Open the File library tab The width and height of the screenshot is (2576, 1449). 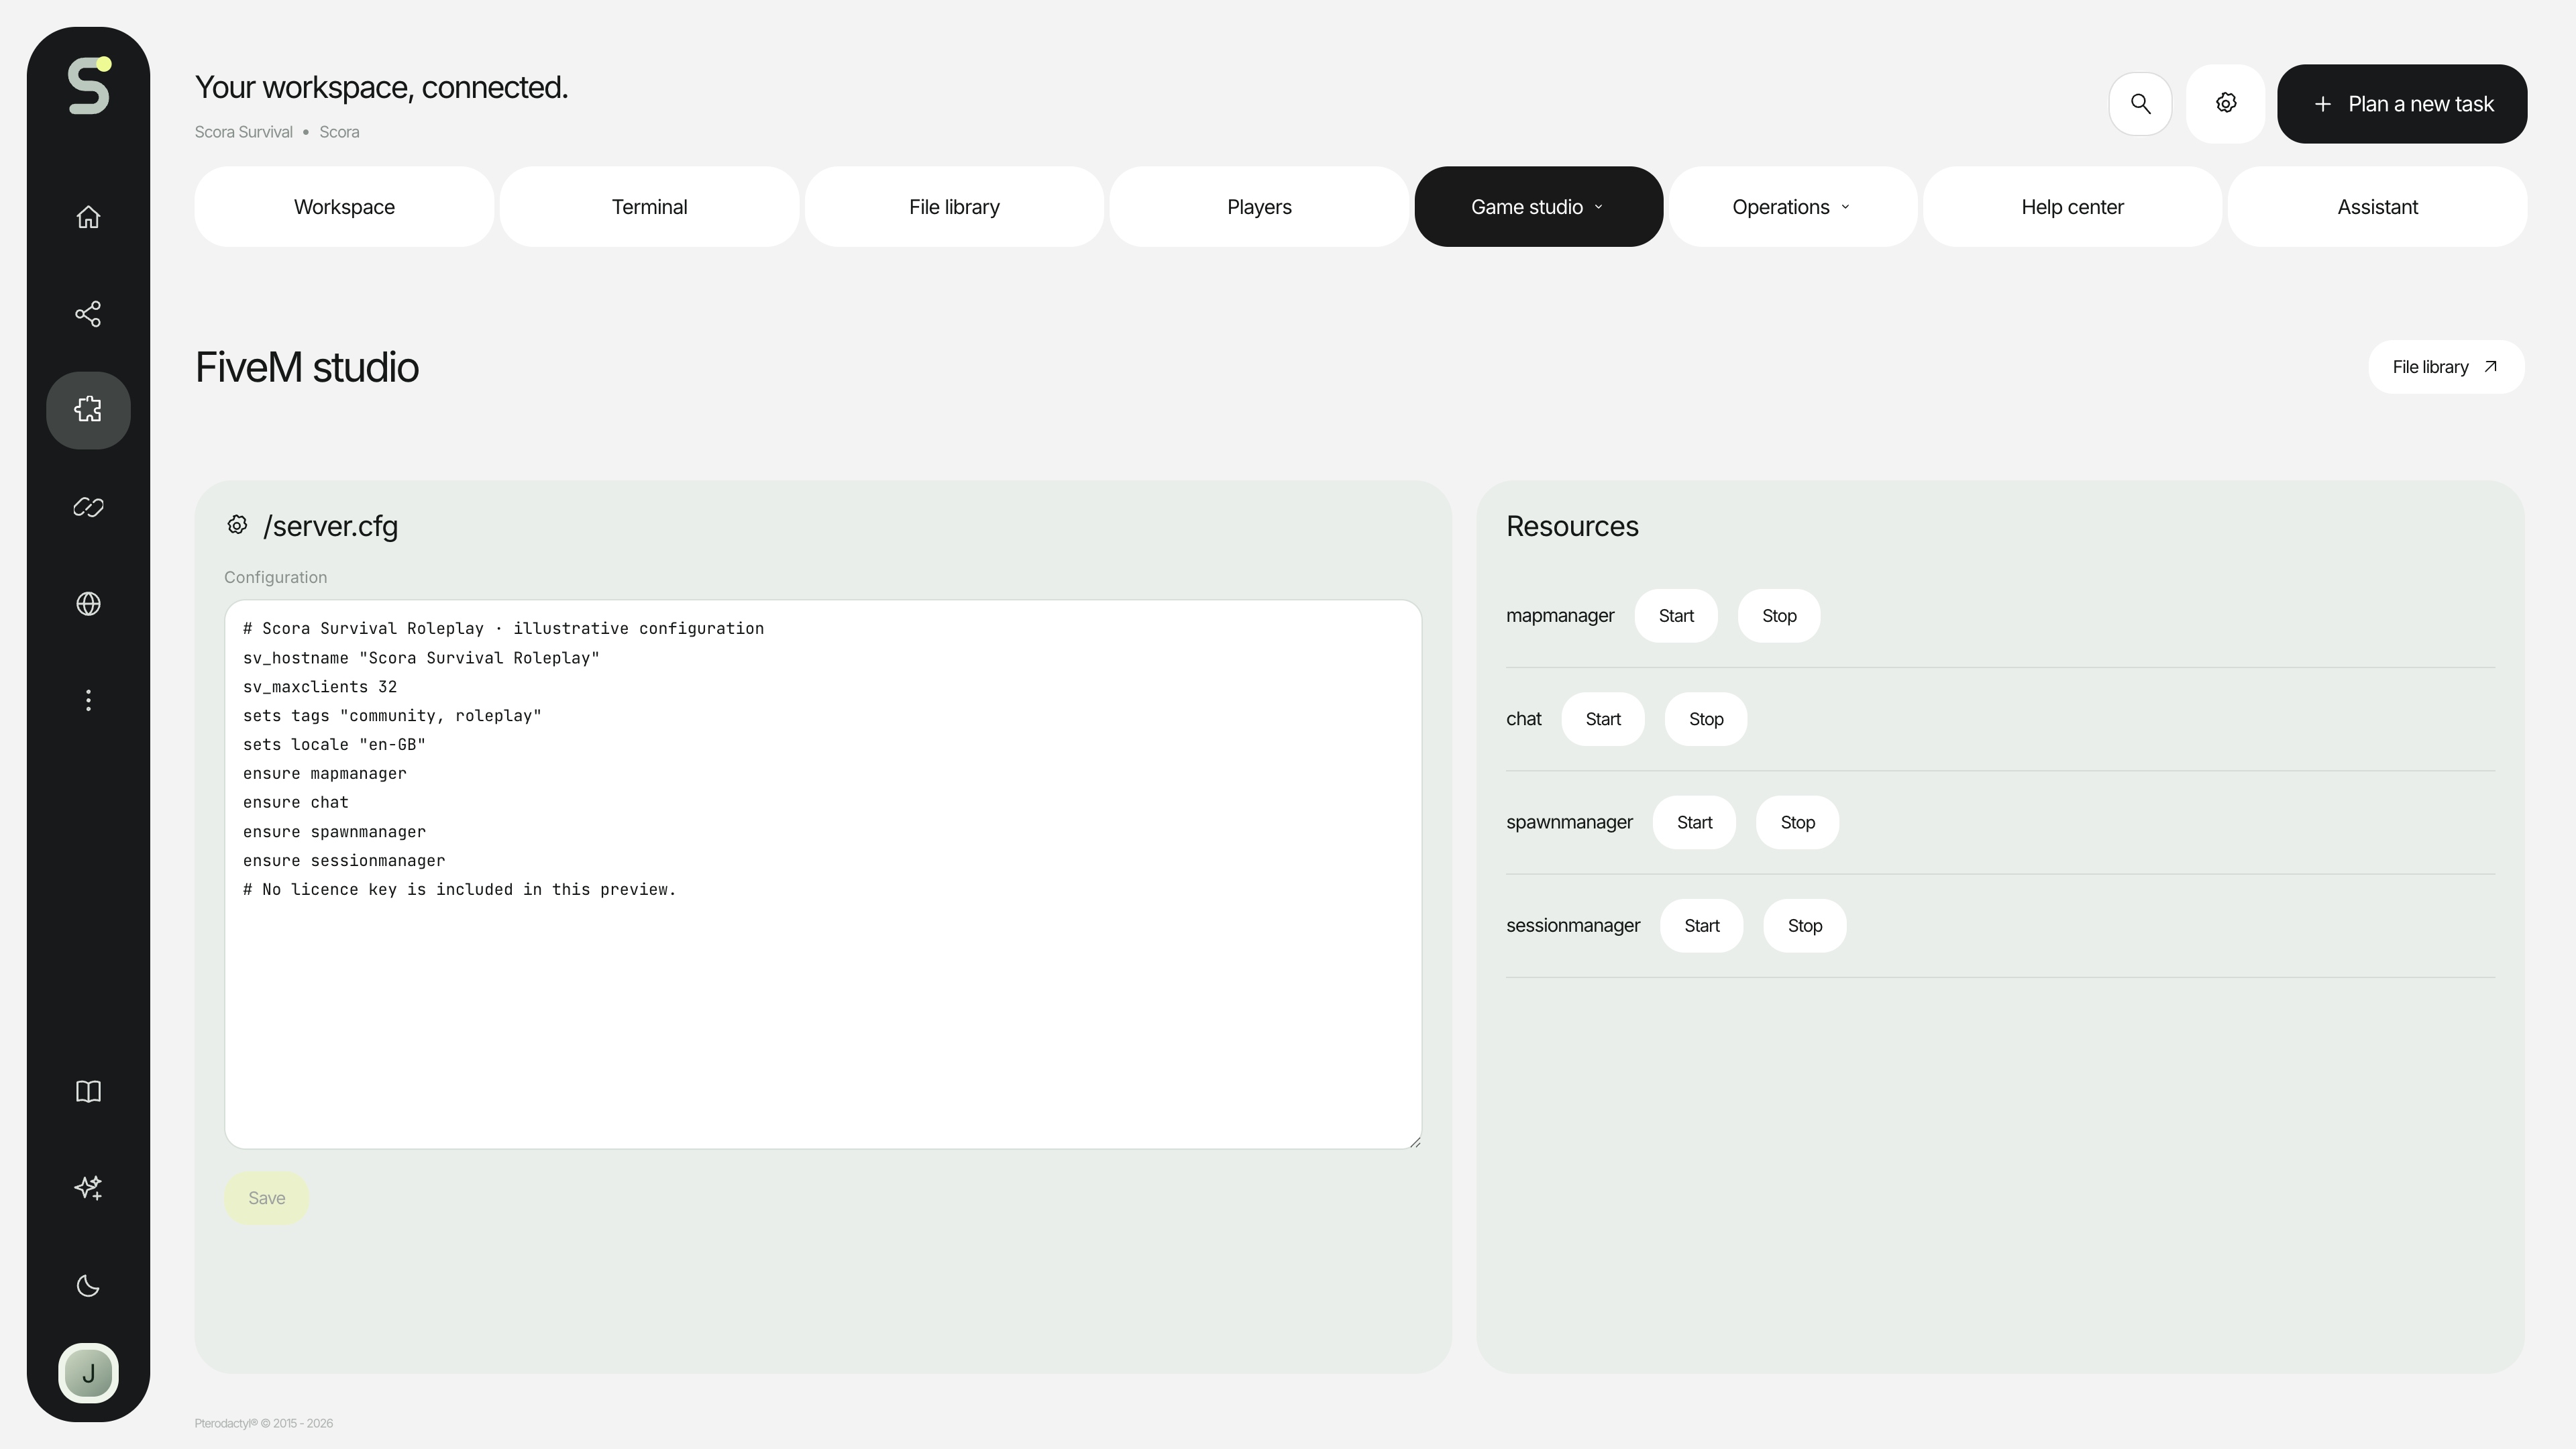pos(954,207)
